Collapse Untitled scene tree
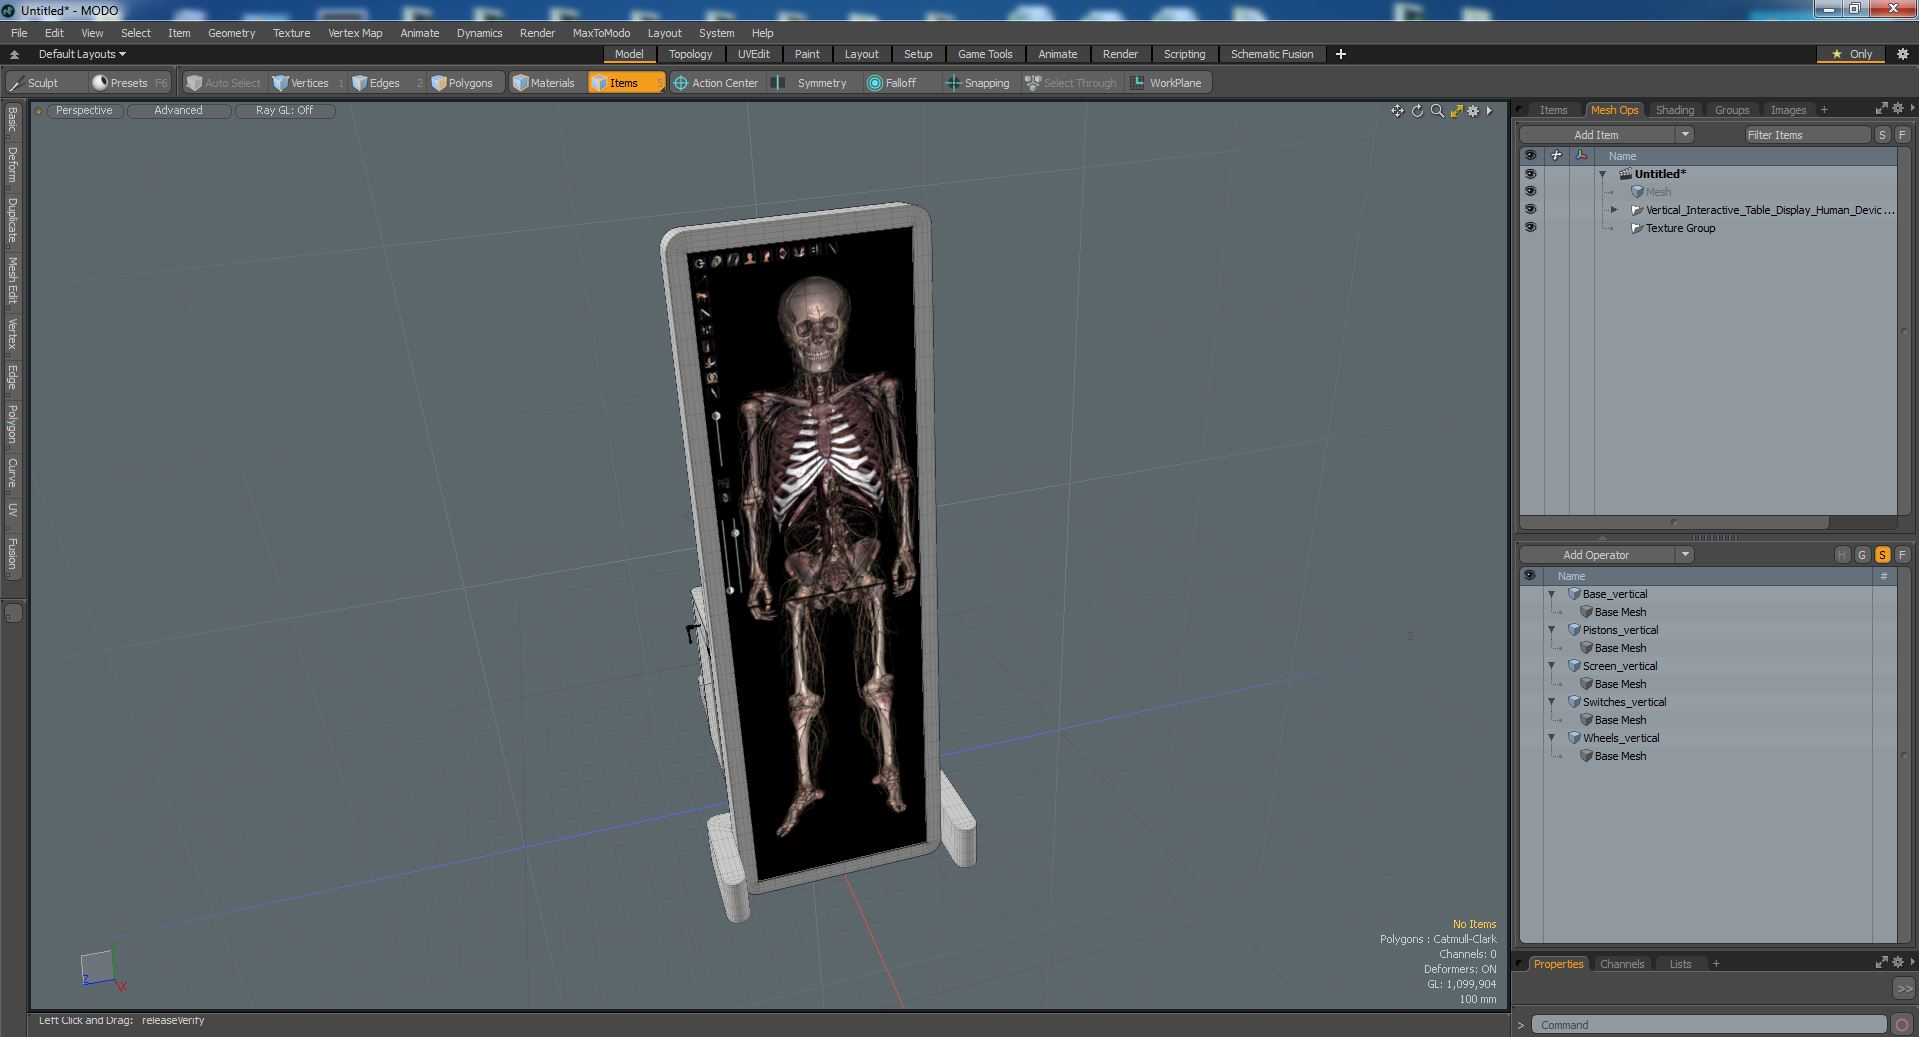 [1603, 174]
